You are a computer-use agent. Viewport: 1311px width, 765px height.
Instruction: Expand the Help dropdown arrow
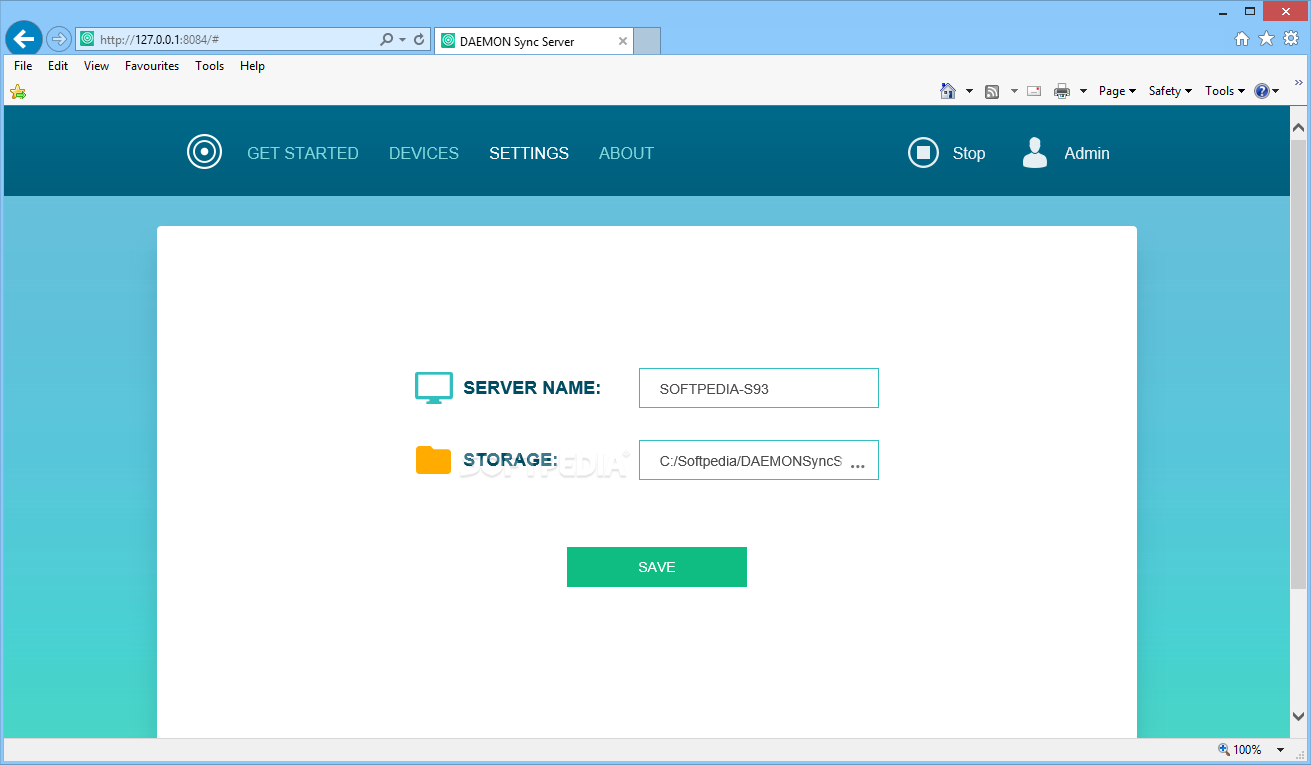(x=1275, y=91)
